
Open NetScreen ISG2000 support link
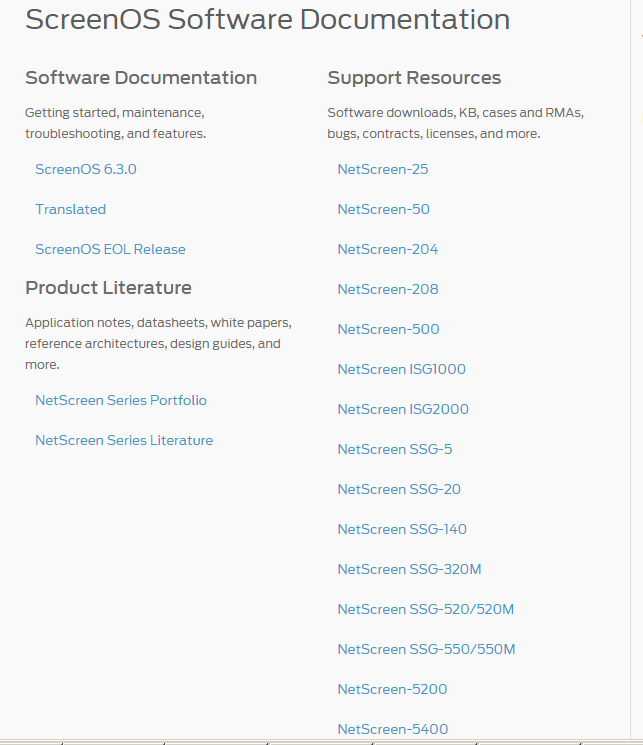tap(403, 409)
